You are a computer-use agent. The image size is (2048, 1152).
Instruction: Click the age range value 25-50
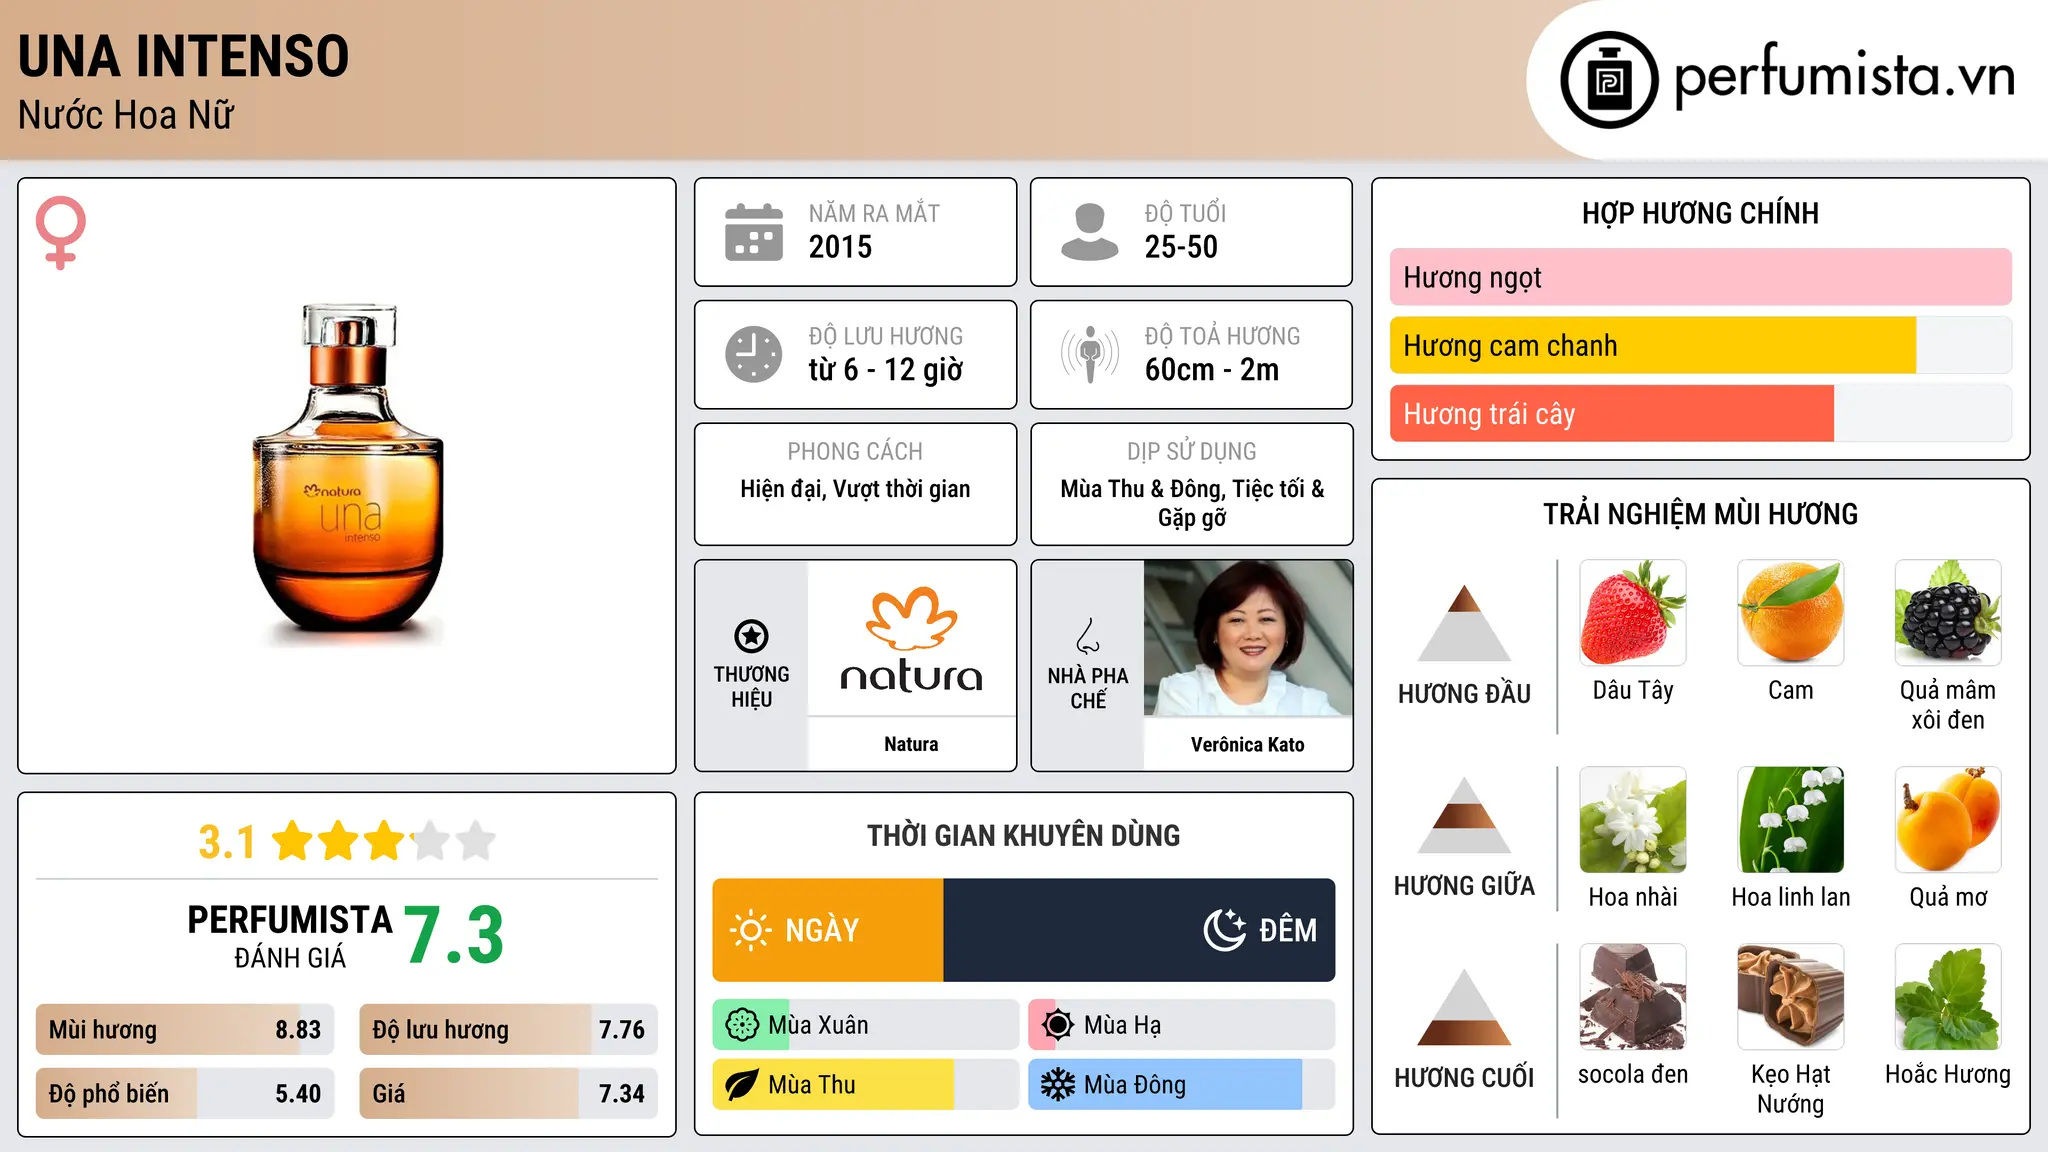pyautogui.click(x=1181, y=247)
